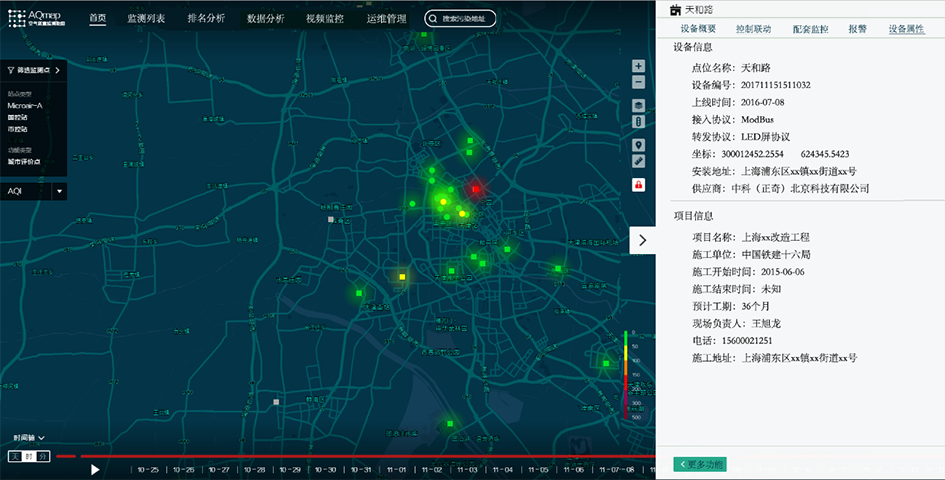The height and width of the screenshot is (480, 945).
Task: Switch timeline granularity to 时 (hour)
Action: point(29,456)
